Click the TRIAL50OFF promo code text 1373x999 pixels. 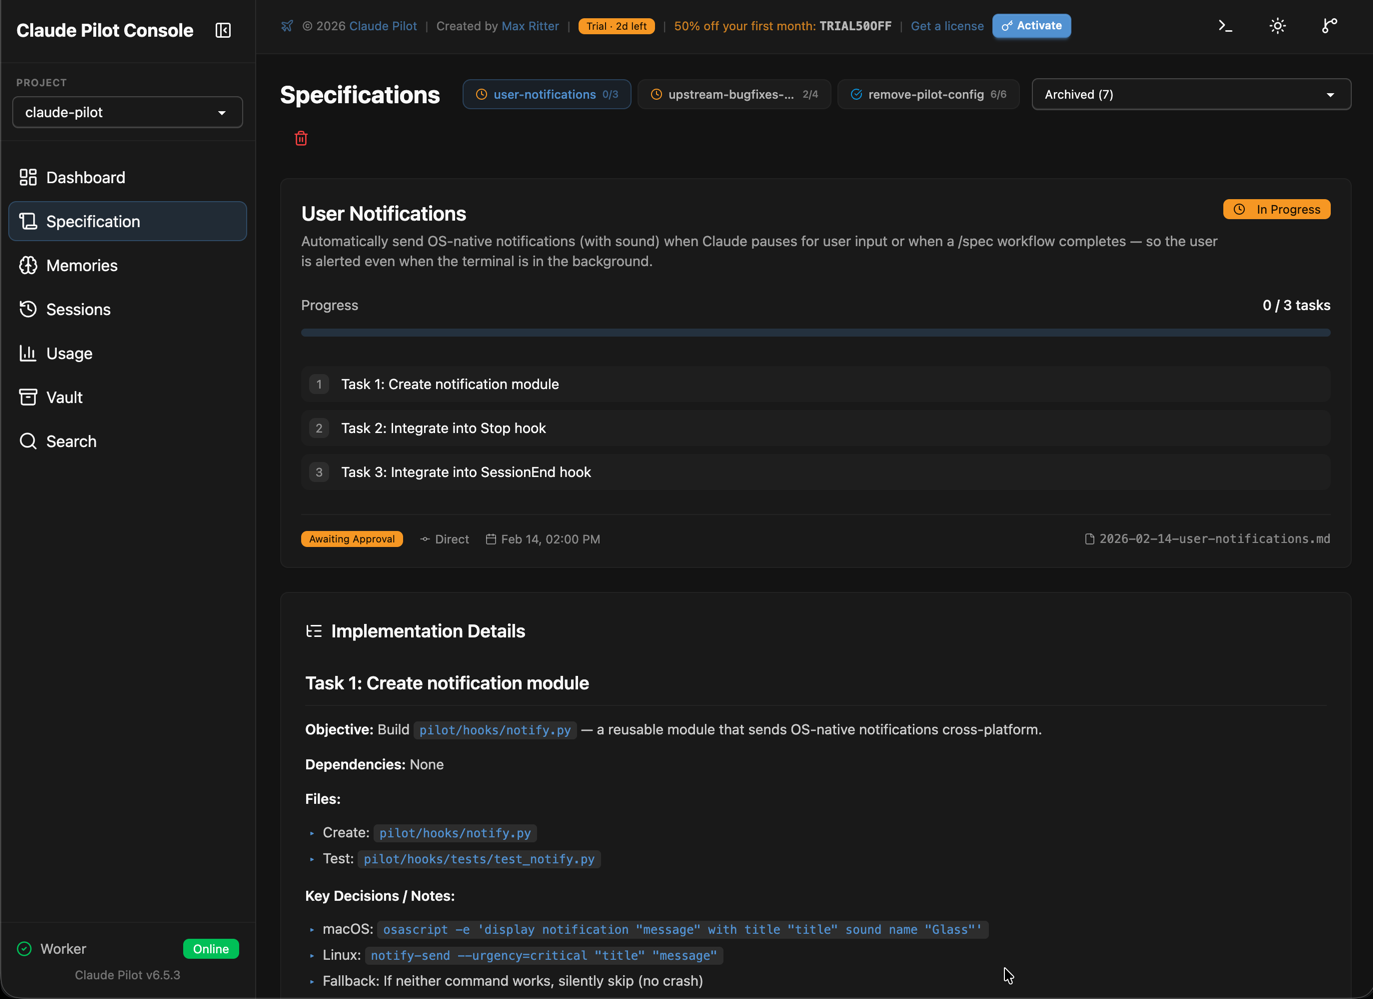point(855,26)
